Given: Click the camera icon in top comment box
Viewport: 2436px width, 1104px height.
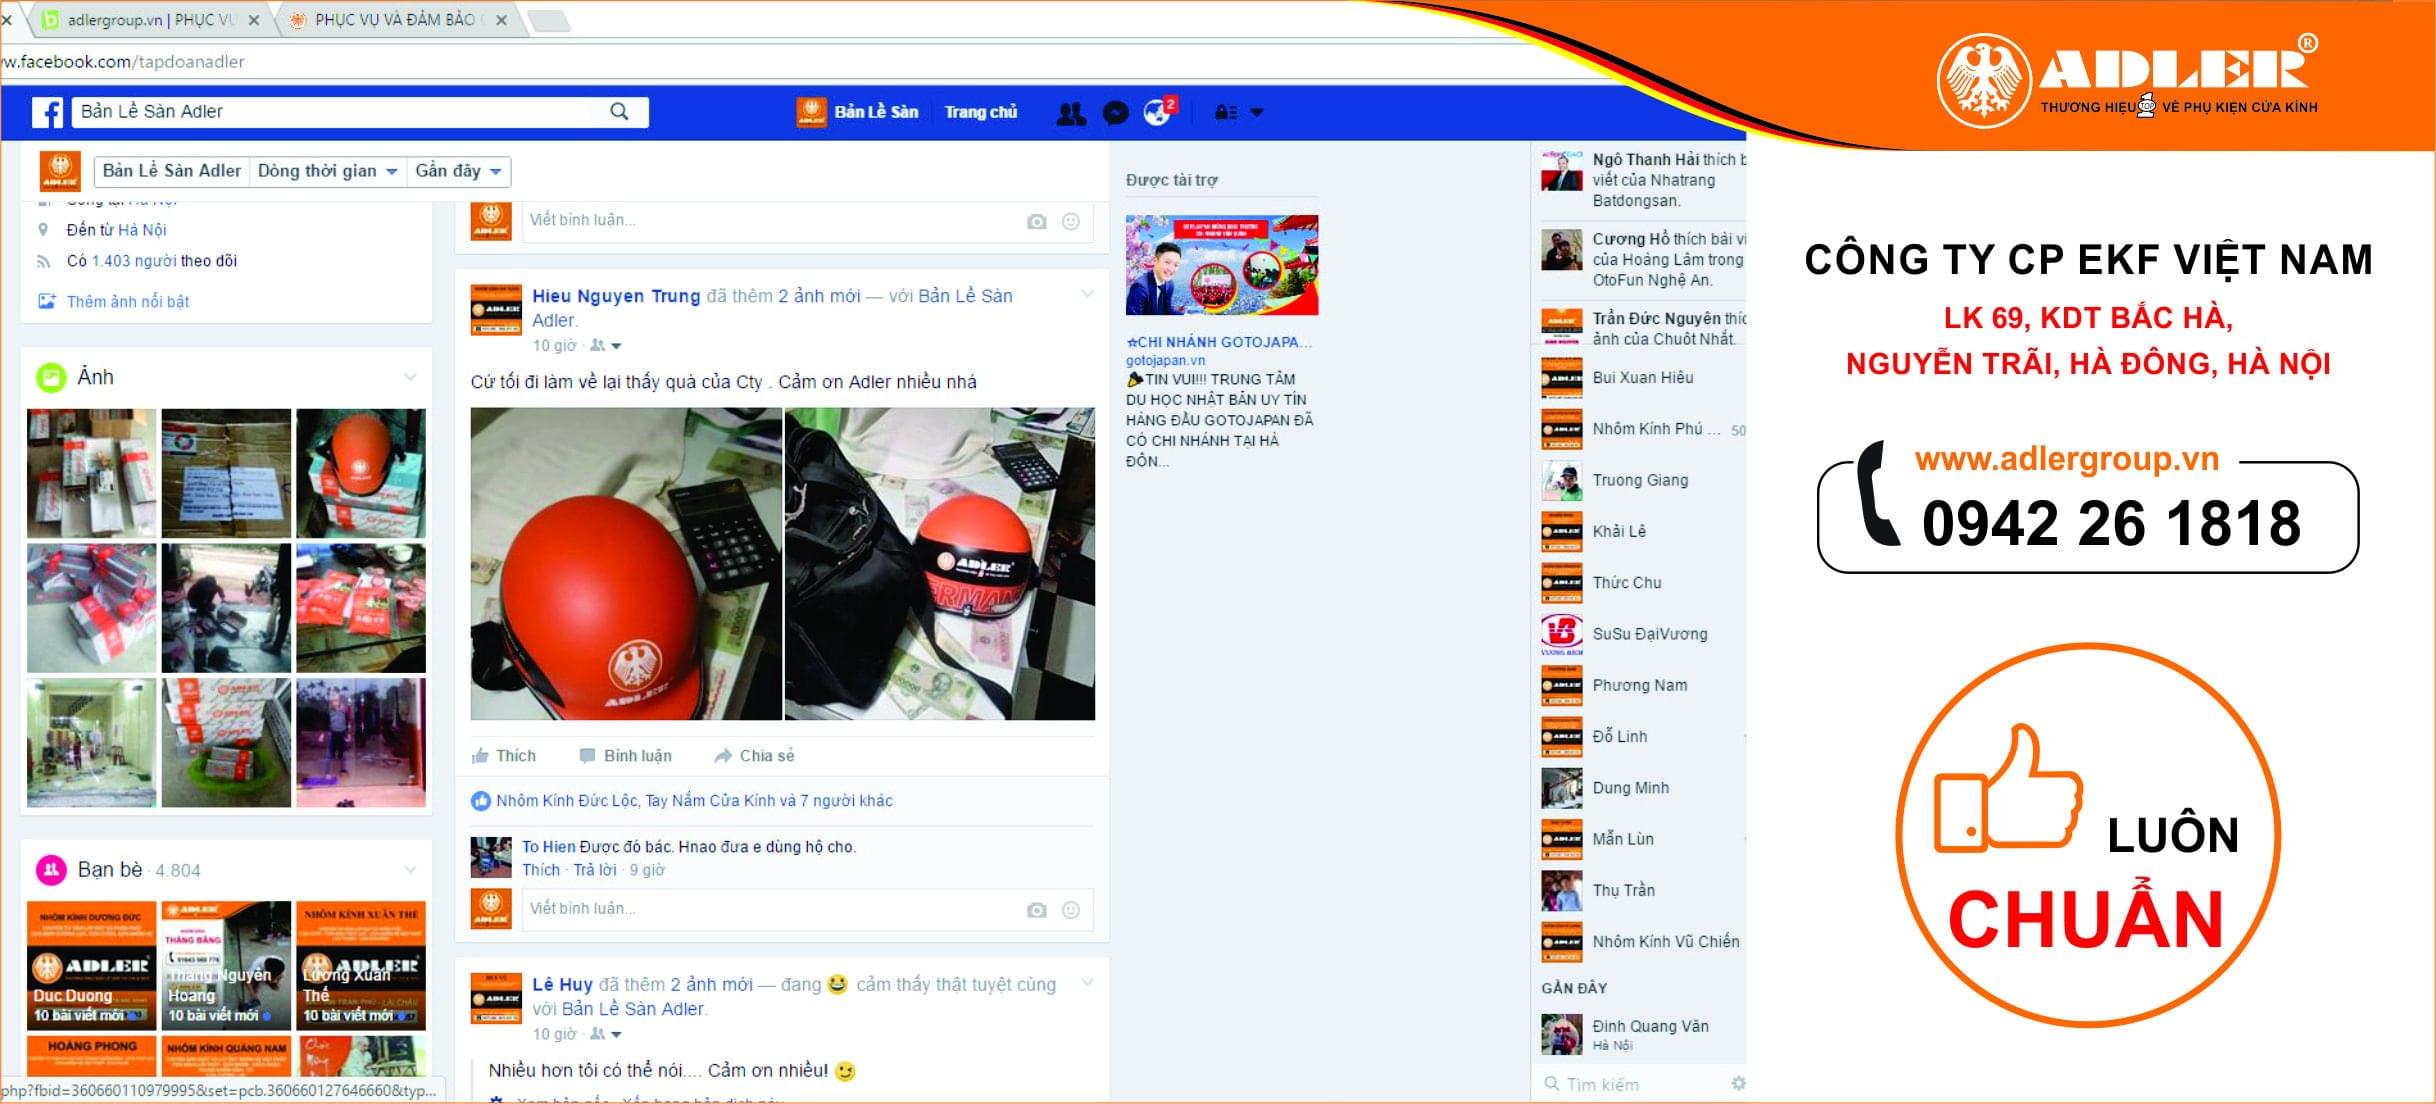Looking at the screenshot, I should tap(1036, 221).
